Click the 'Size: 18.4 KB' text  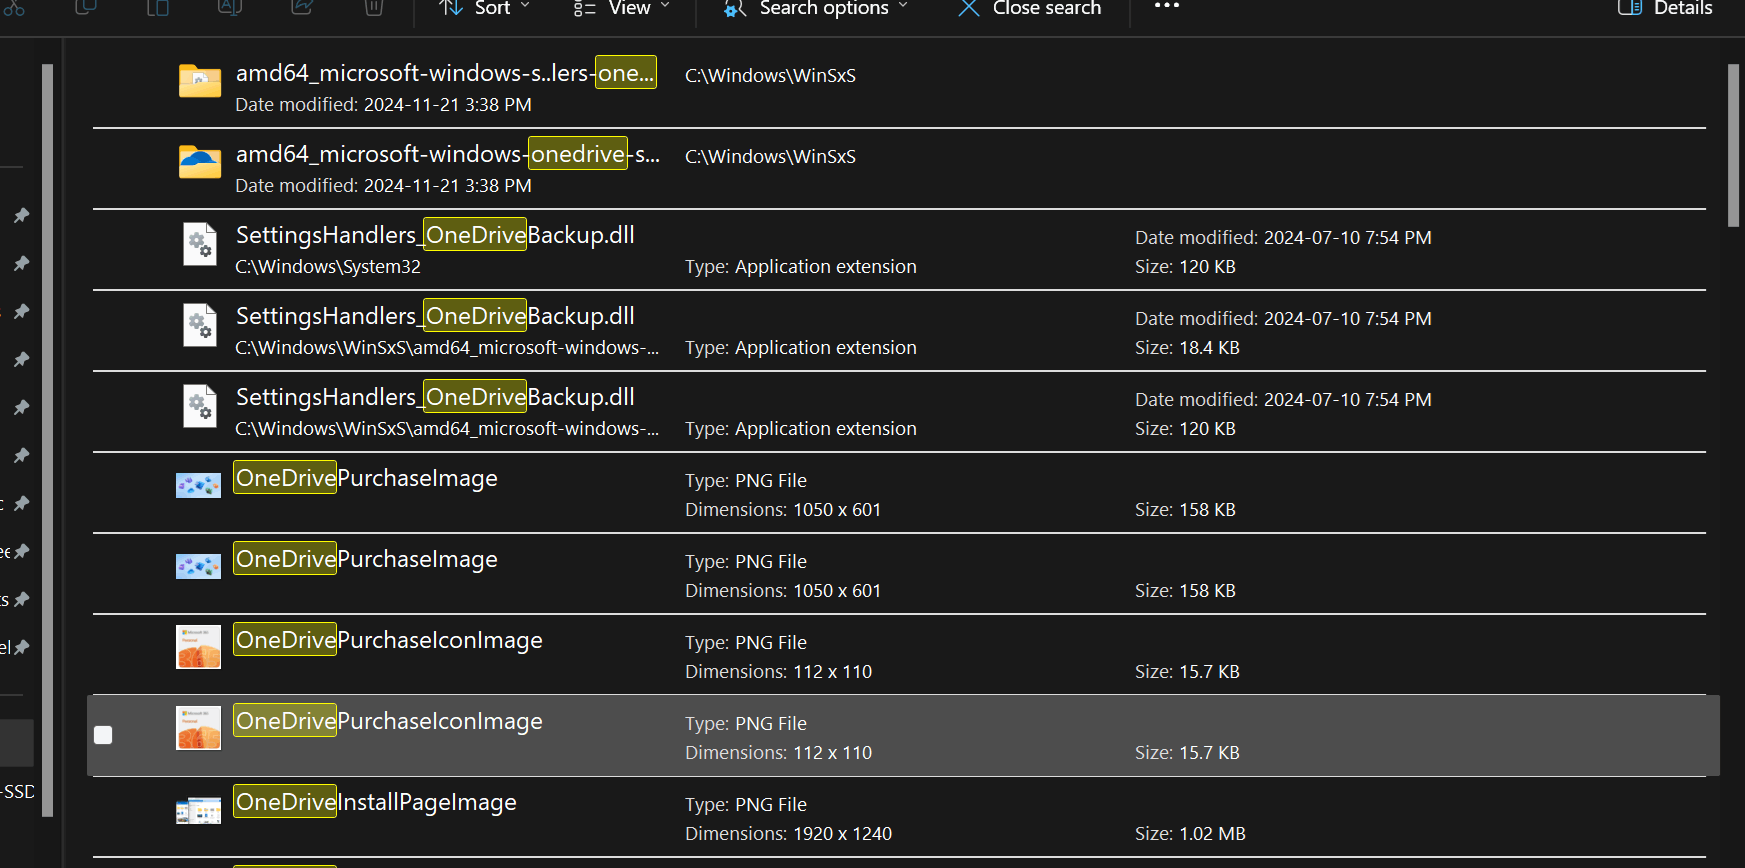1187,348
